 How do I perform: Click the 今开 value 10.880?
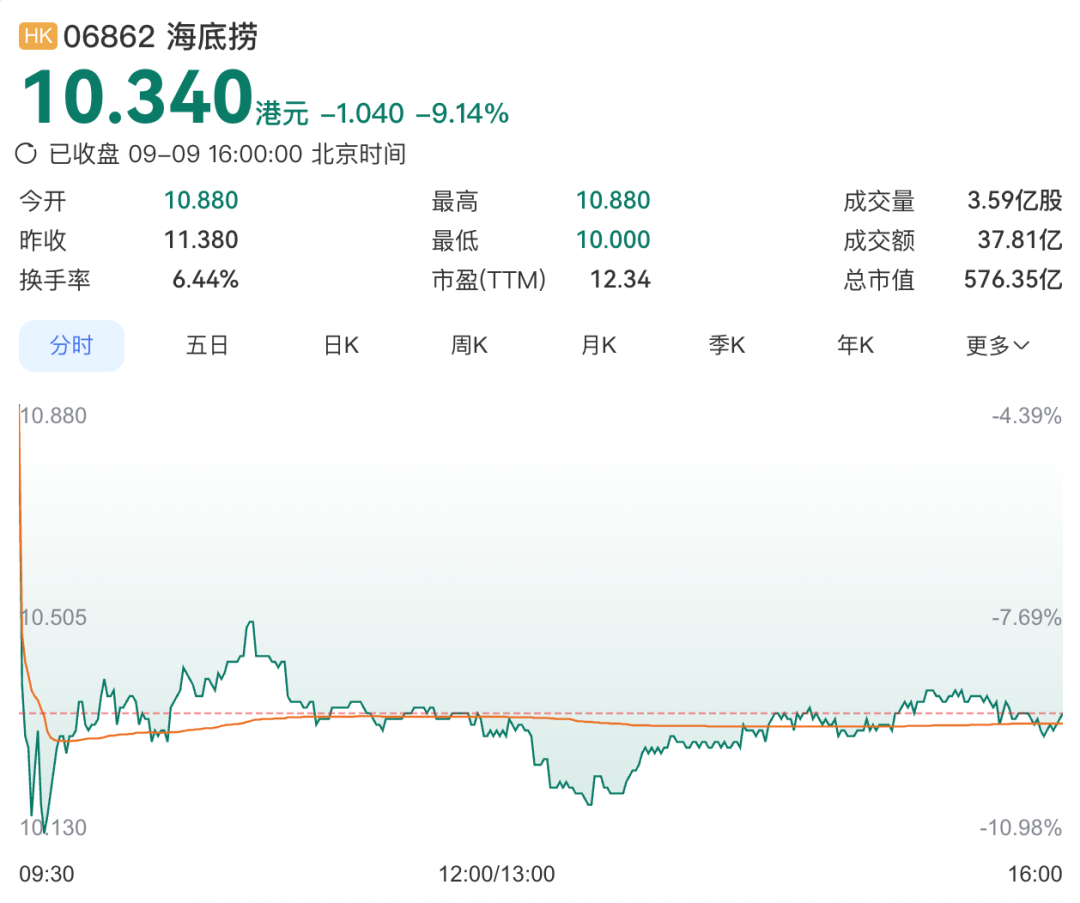201,200
